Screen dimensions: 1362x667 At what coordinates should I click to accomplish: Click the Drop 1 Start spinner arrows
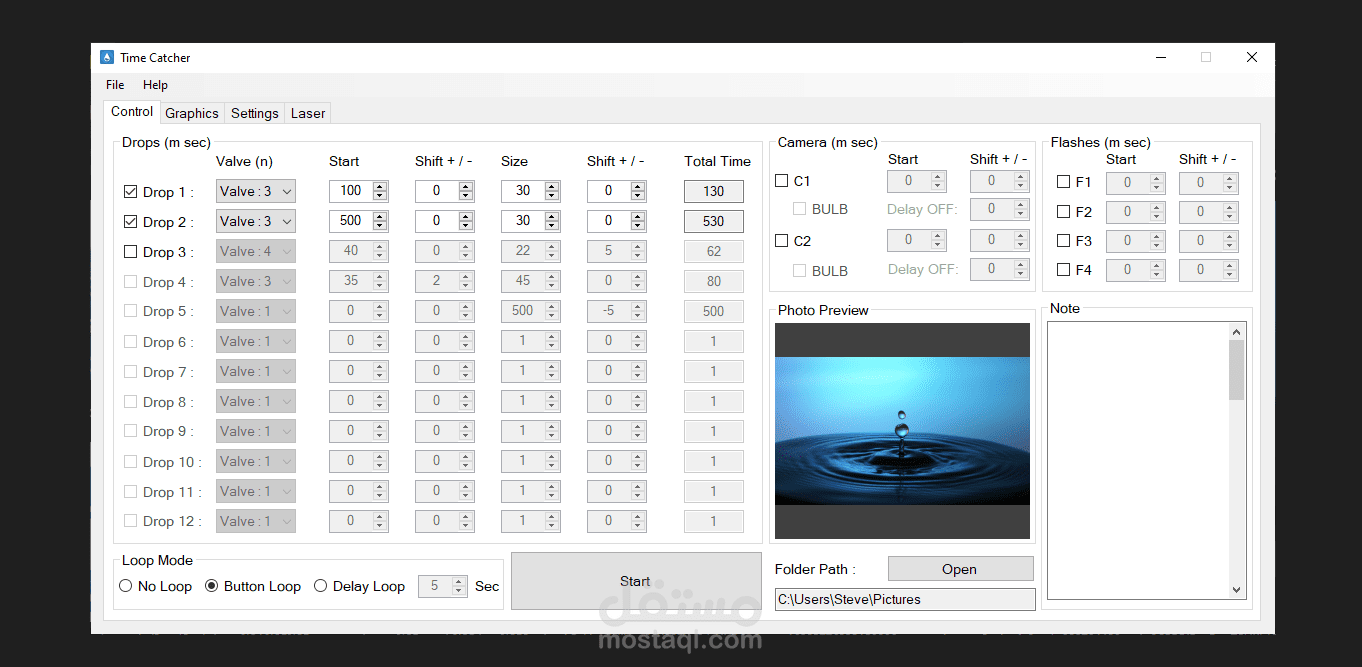coord(380,191)
